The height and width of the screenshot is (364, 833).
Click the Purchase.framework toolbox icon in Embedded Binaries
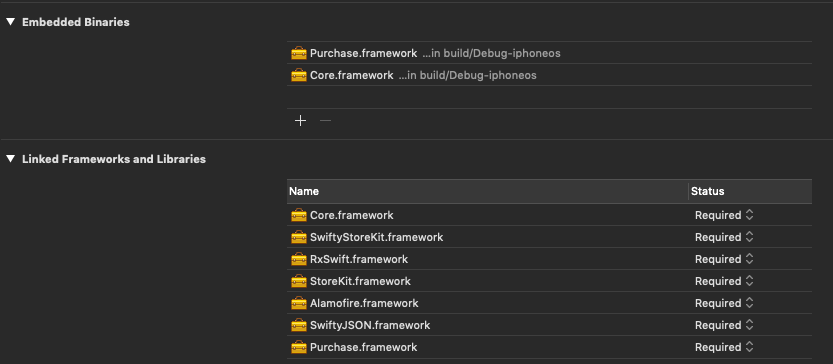[x=299, y=53]
